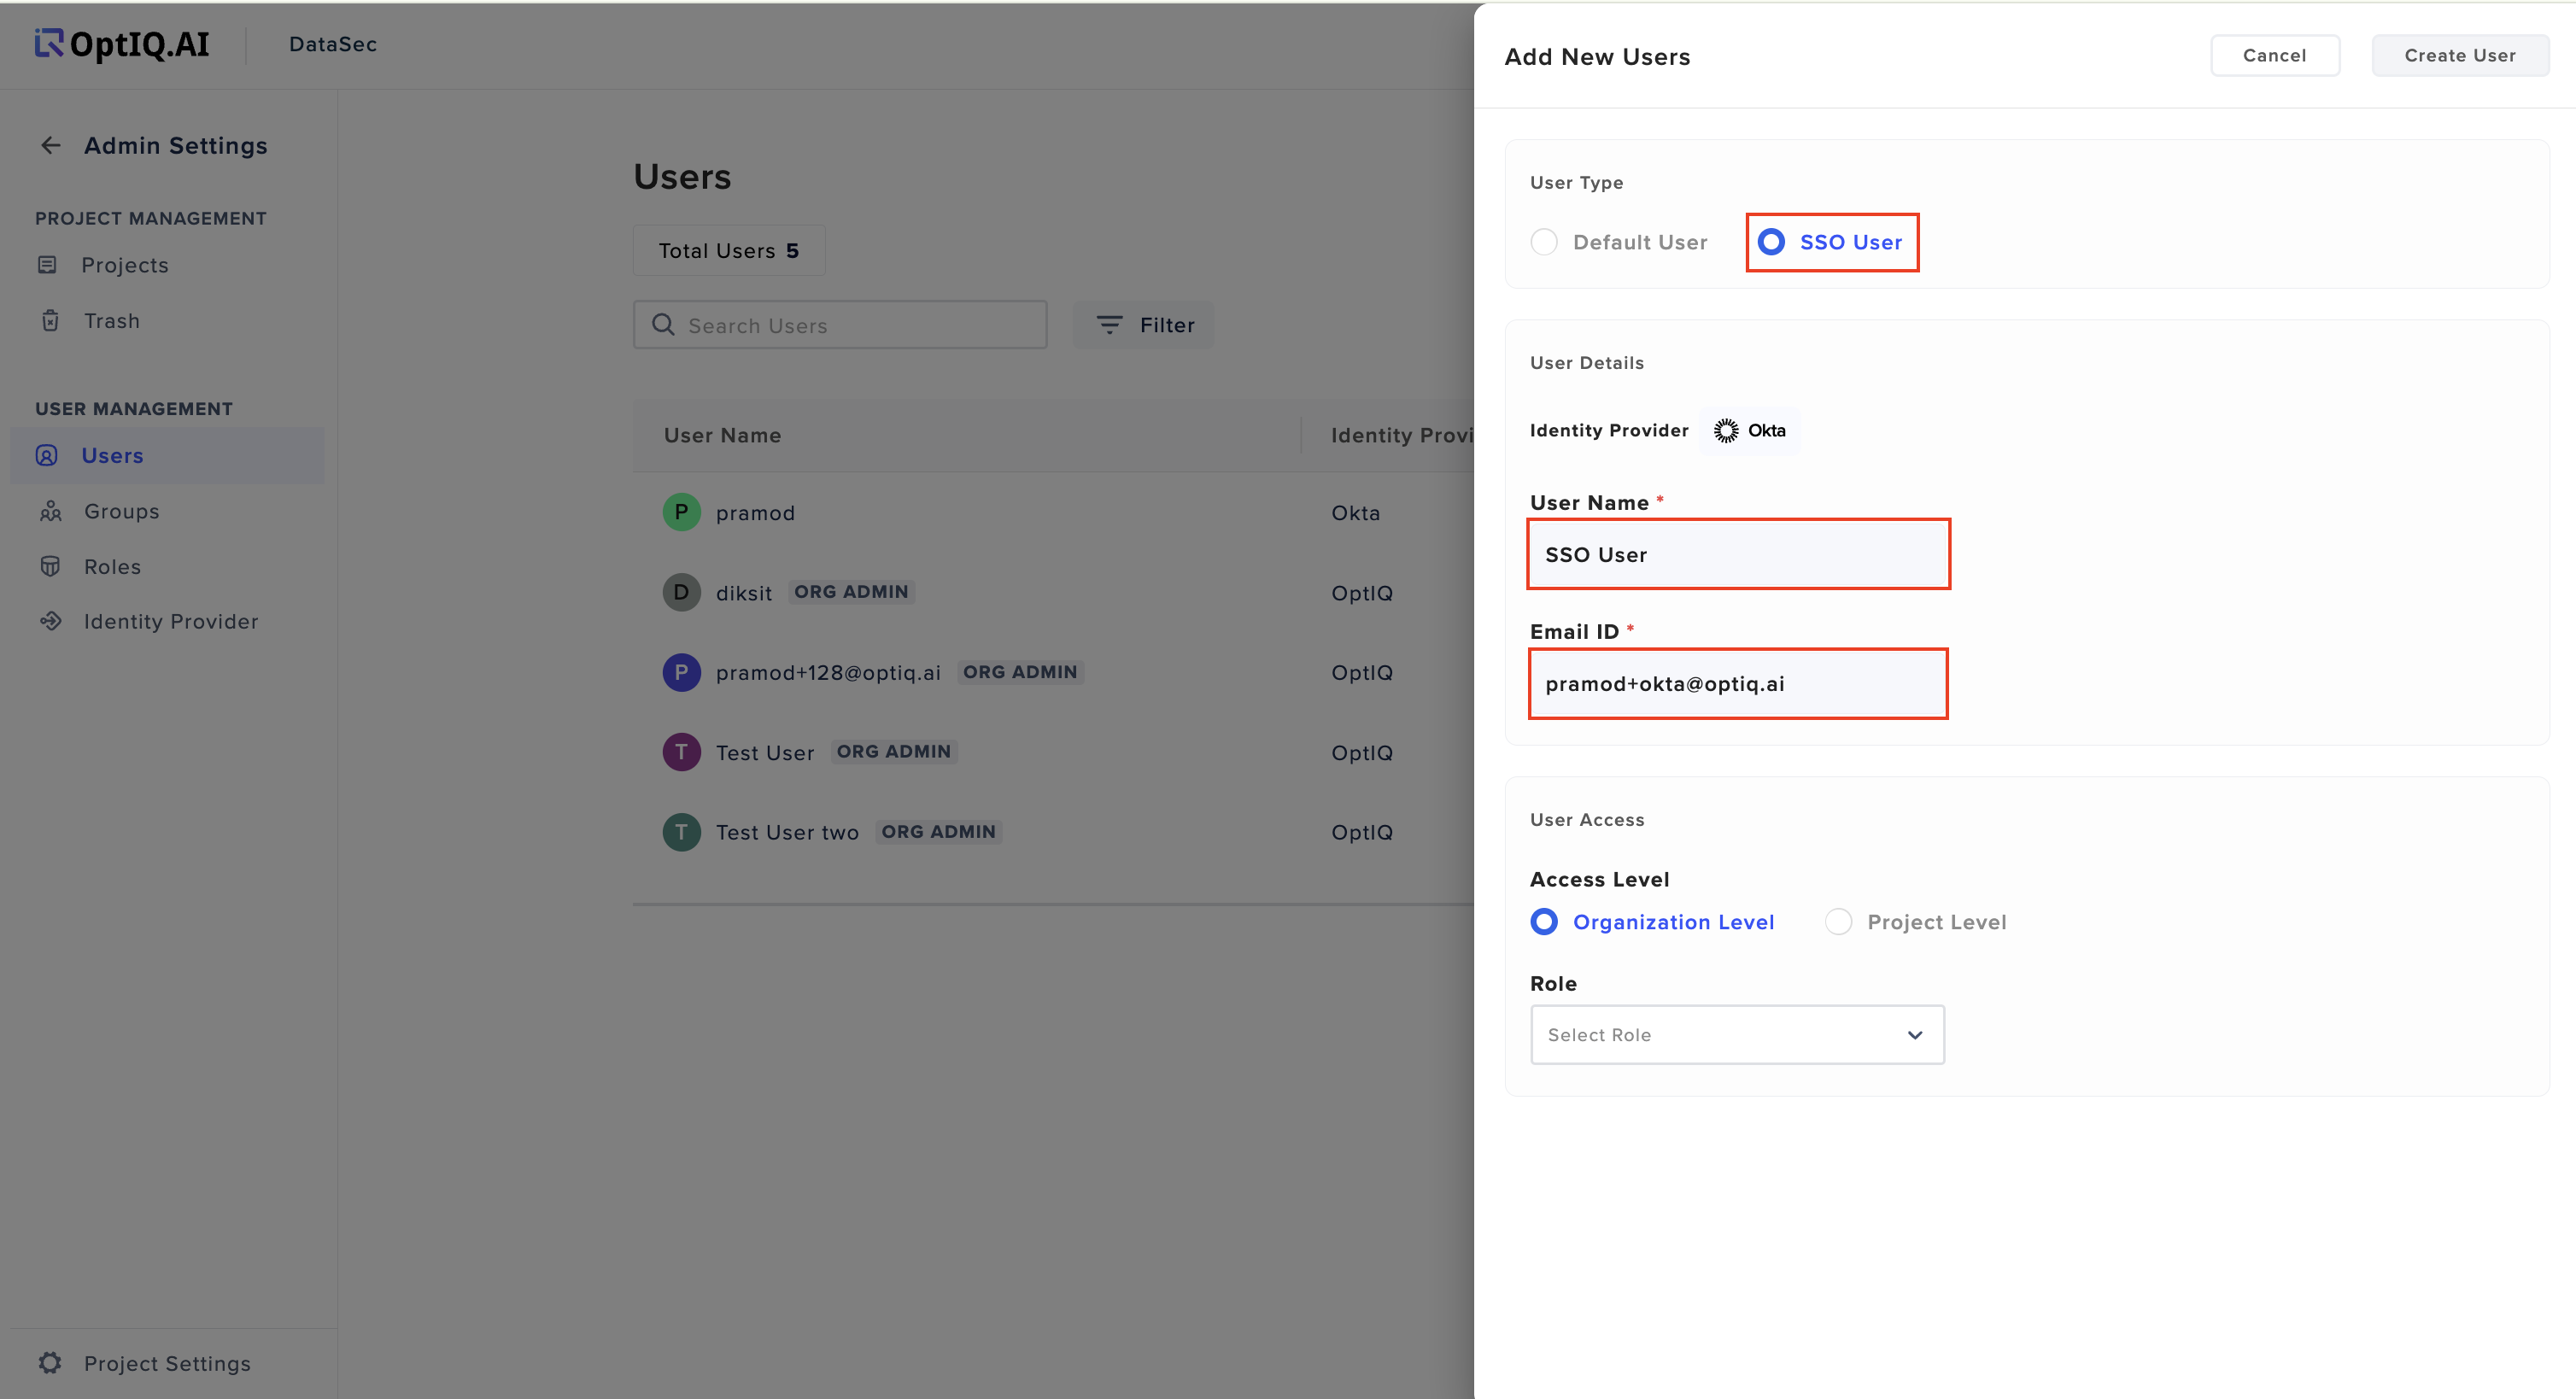Click OptIQ provider in diksit row
Screen dimensions: 2576x1399
[x=1362, y=593]
